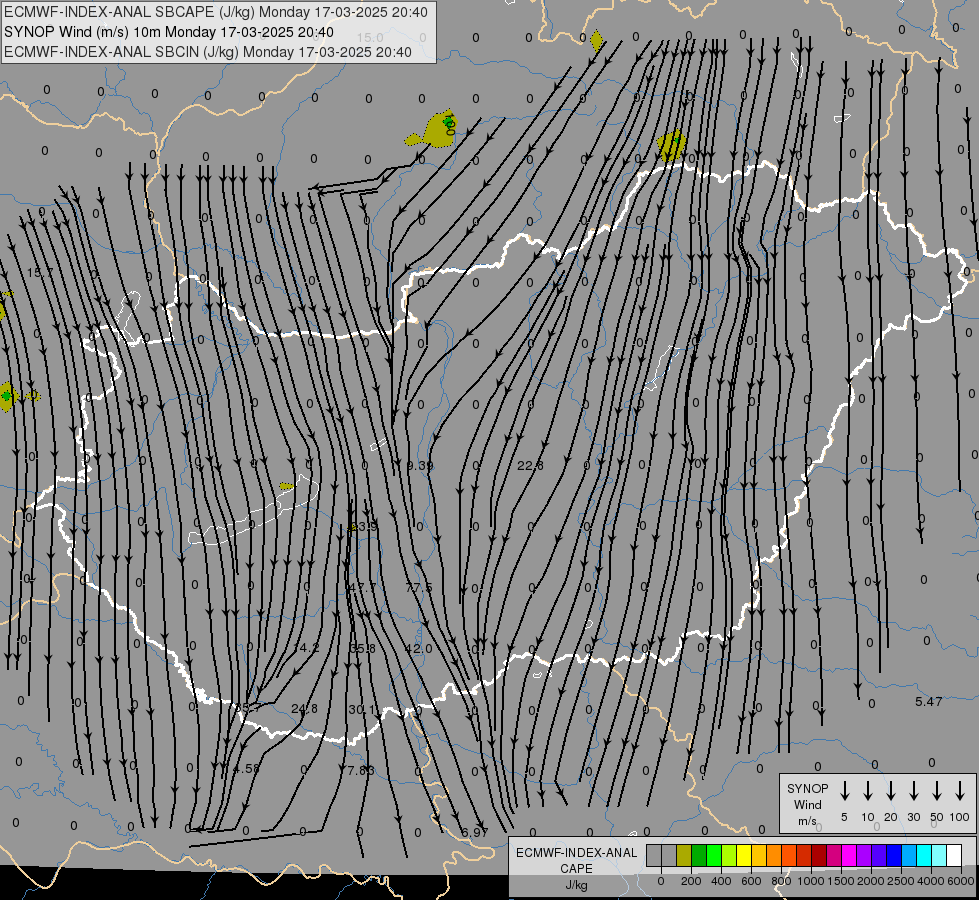Click the 15.7 value at map's left edge

point(40,272)
